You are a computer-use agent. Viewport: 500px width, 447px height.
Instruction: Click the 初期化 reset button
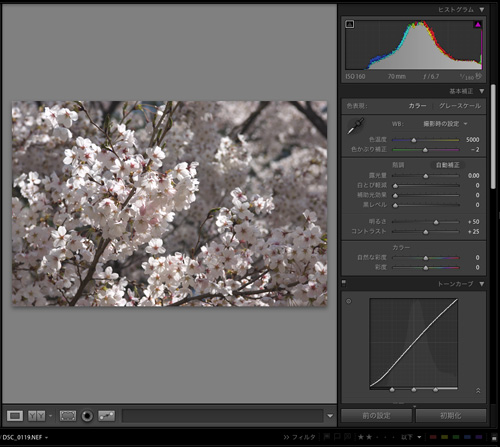coord(451,416)
